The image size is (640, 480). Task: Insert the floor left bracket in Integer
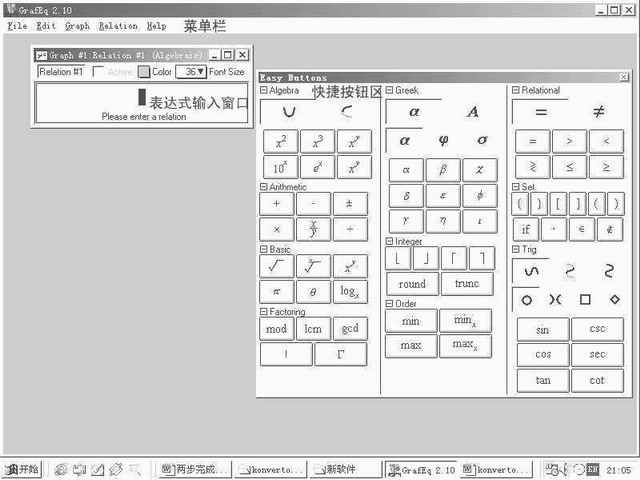(398, 258)
